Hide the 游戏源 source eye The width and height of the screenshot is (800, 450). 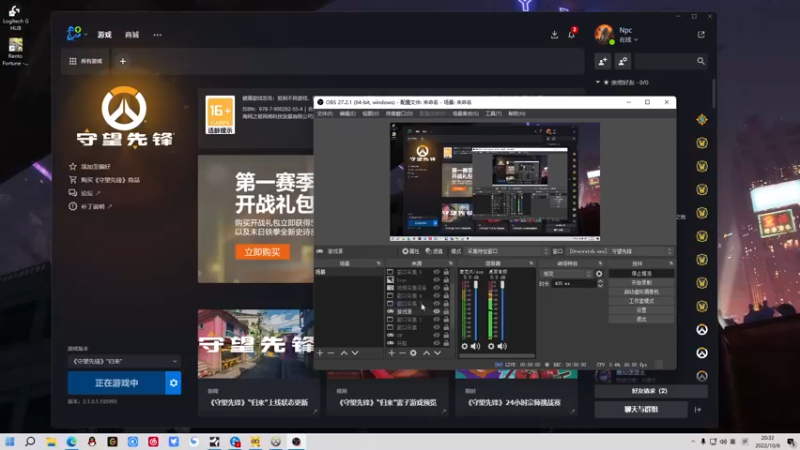click(437, 311)
